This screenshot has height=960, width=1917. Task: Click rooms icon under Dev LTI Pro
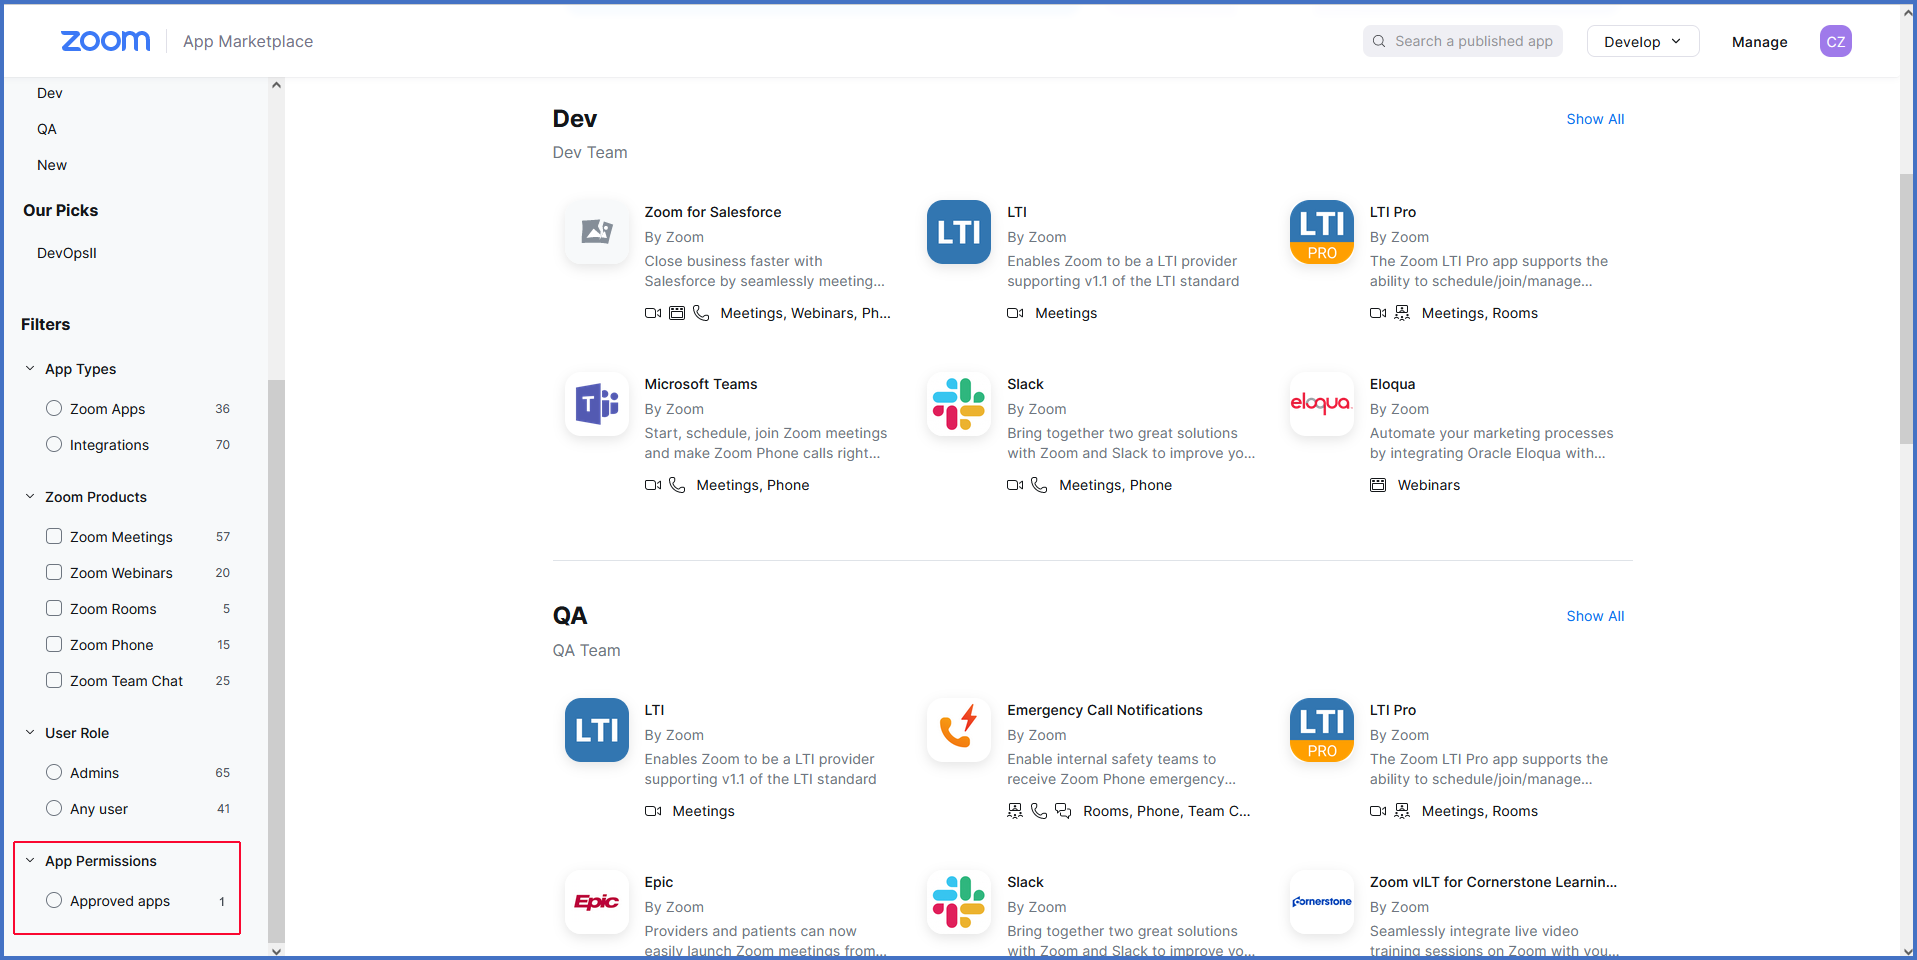point(1402,313)
